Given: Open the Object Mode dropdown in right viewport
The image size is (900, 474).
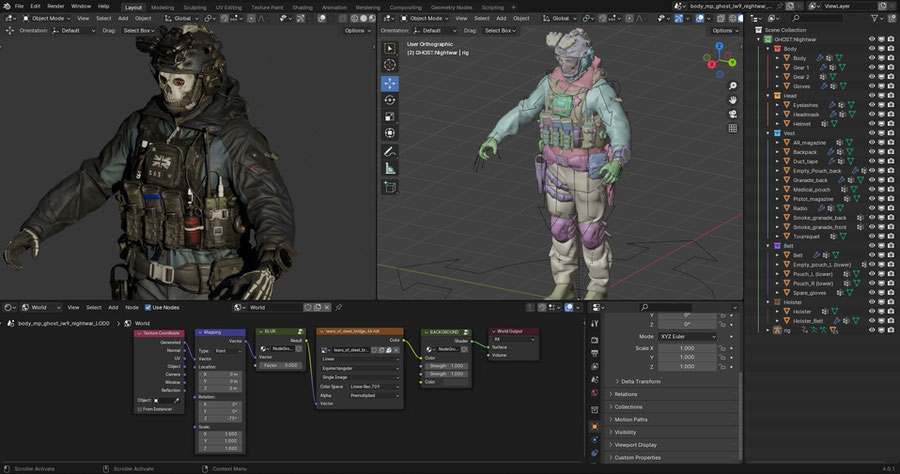Looking at the screenshot, I should pyautogui.click(x=424, y=18).
